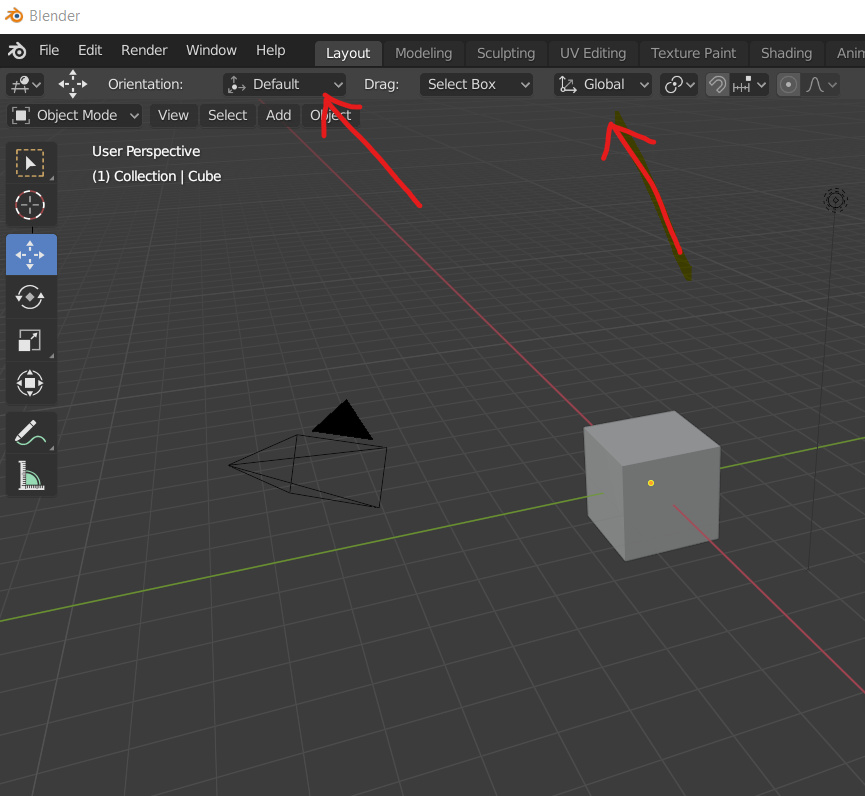Open the Global transform space dropdown
Viewport: 865px width, 796px height.
click(x=602, y=84)
